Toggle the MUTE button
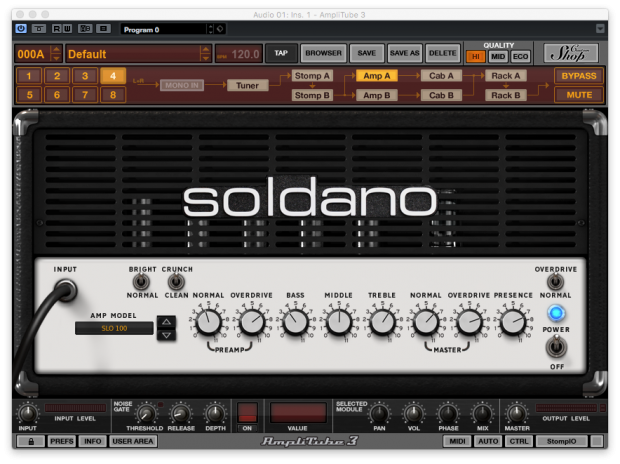 tap(578, 95)
